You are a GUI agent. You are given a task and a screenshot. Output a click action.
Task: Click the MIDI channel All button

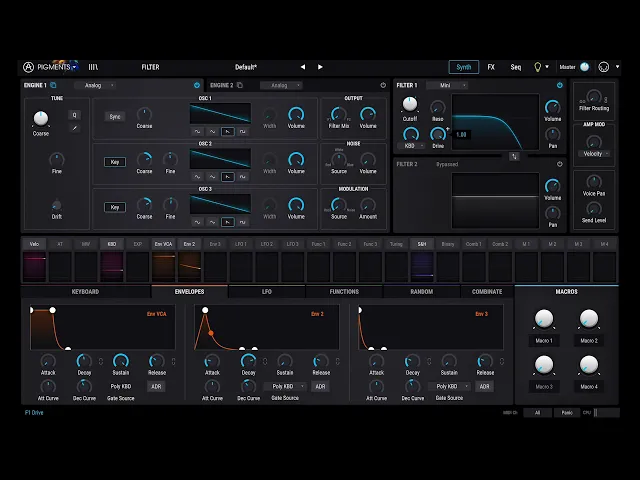pyautogui.click(x=537, y=413)
